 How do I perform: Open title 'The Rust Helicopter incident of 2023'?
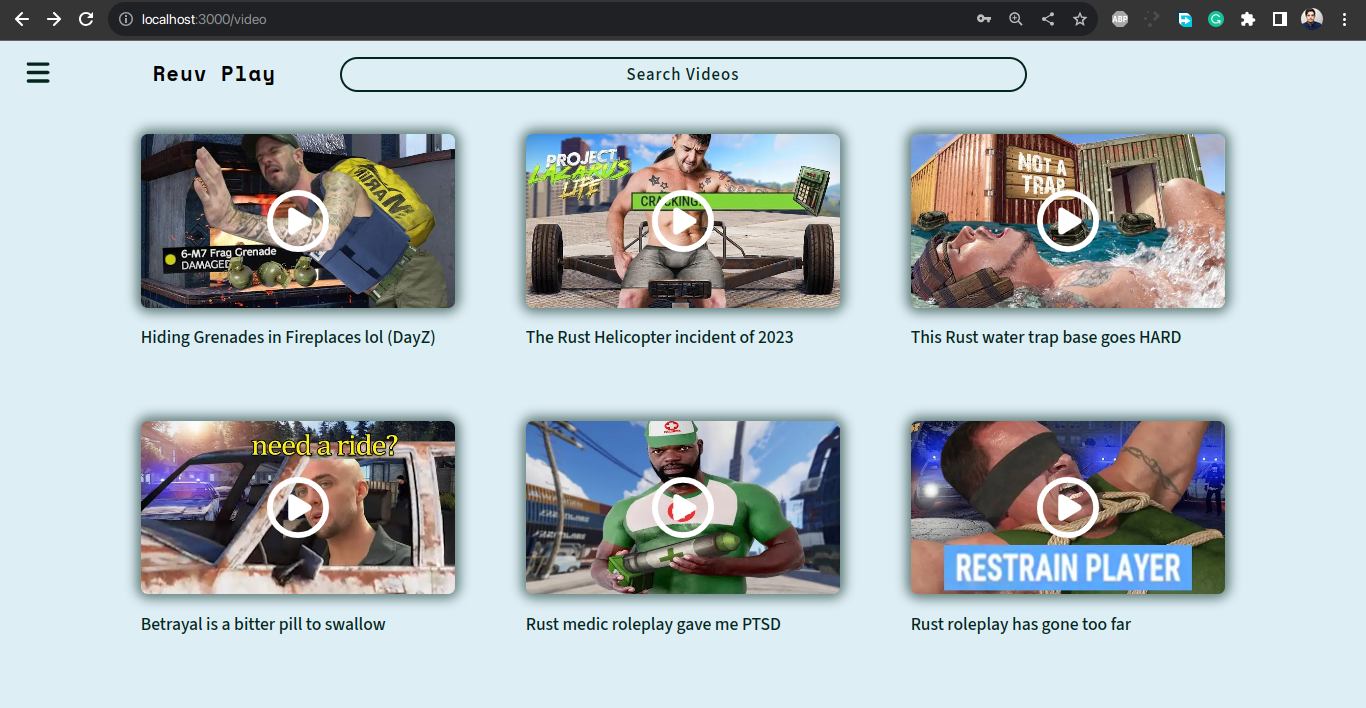(x=660, y=338)
